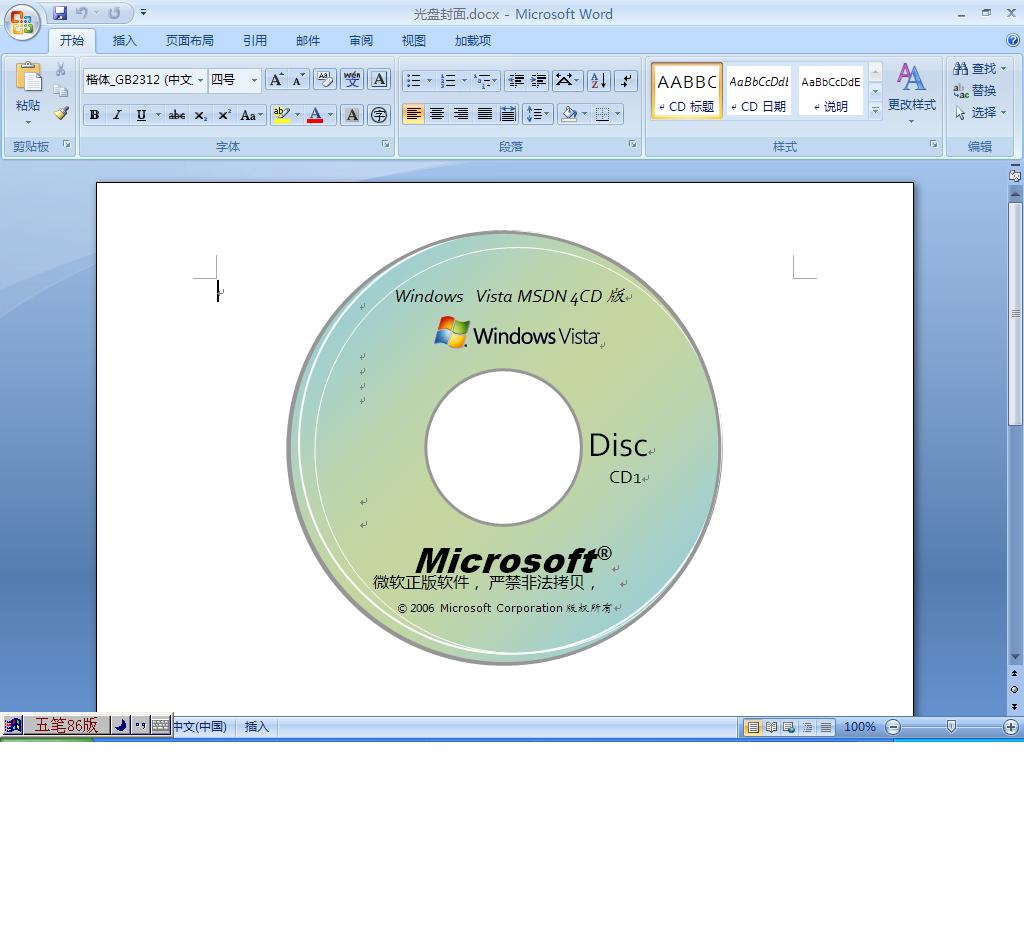
Task: Apply character shading
Action: point(351,115)
